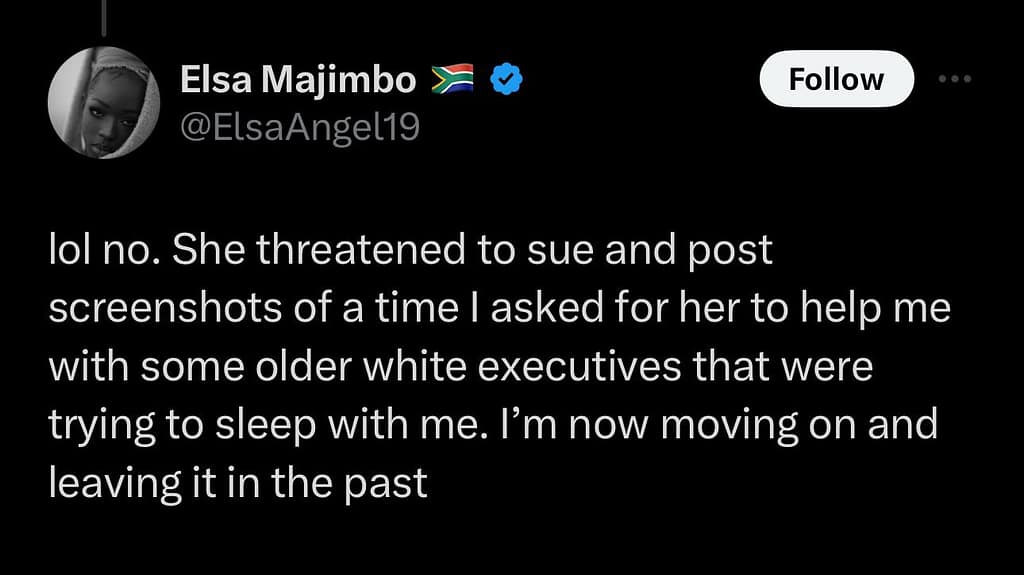The height and width of the screenshot is (575, 1024).
Task: Click the thread connector line above avatar
Action: pyautogui.click(x=104, y=20)
